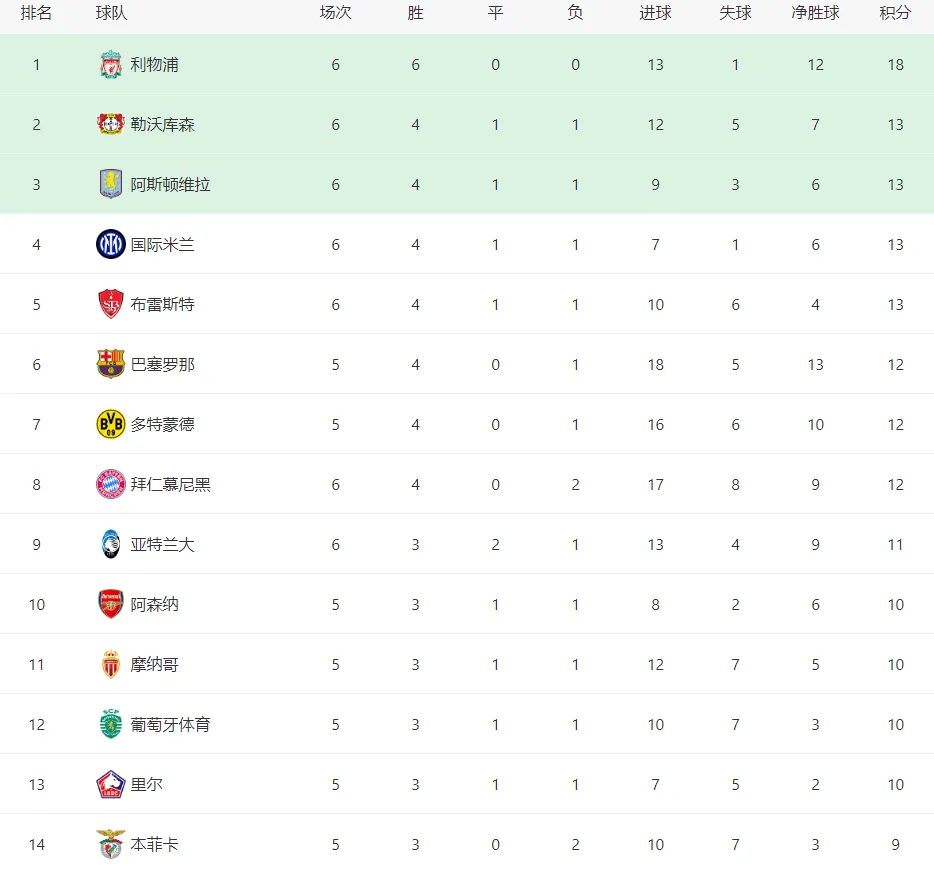
Task: Click the Lille LOSC logo
Action: point(111,784)
